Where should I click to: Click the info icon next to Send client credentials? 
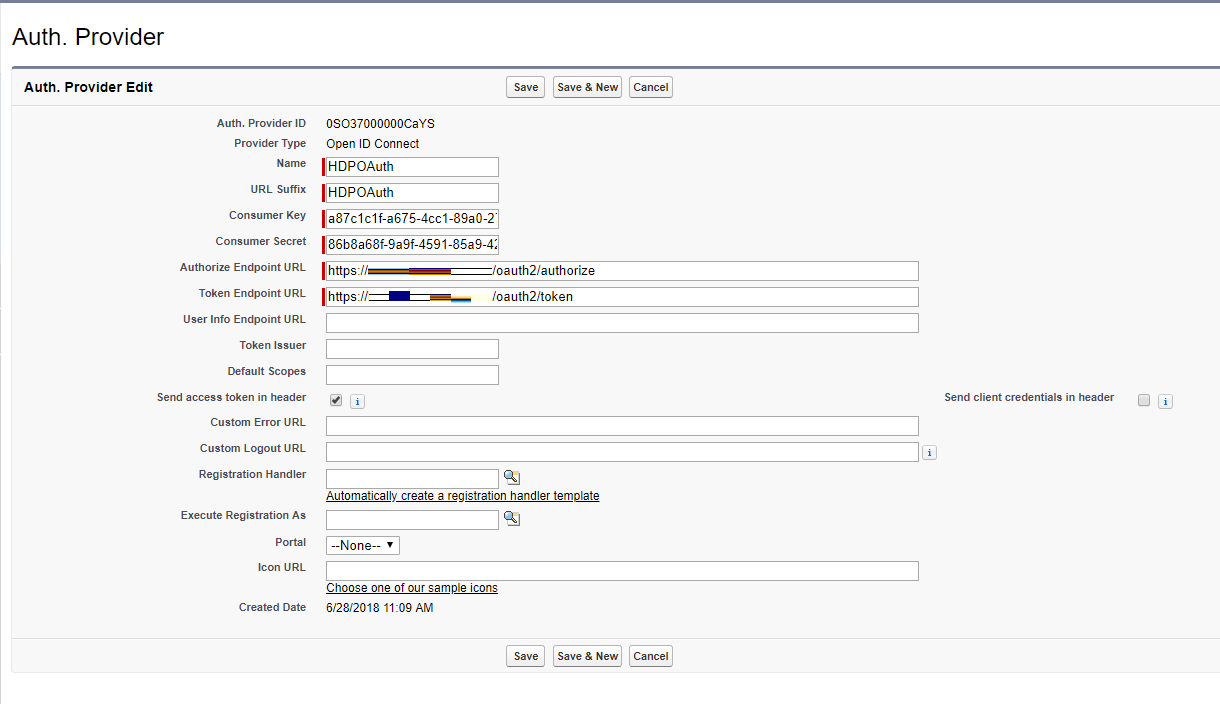(1165, 401)
